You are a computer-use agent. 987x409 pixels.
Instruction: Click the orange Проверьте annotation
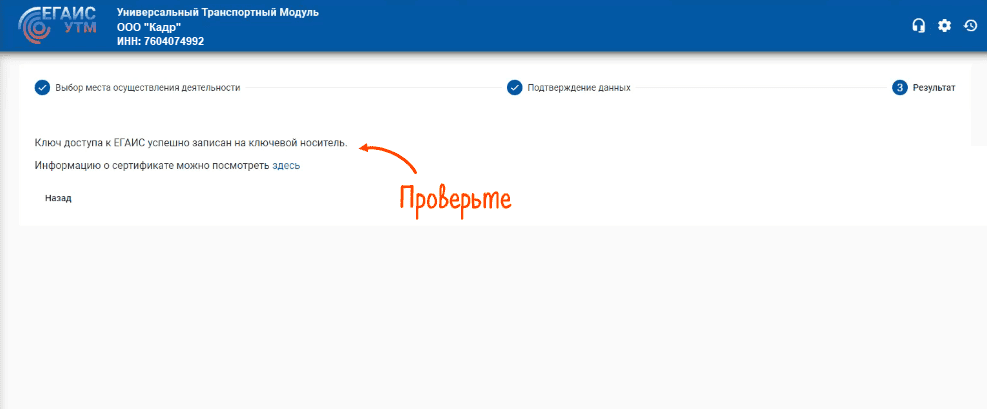tap(455, 199)
